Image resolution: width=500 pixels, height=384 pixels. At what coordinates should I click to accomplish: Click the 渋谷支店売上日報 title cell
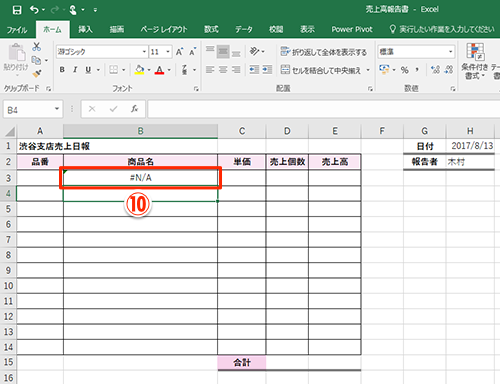[x=54, y=146]
